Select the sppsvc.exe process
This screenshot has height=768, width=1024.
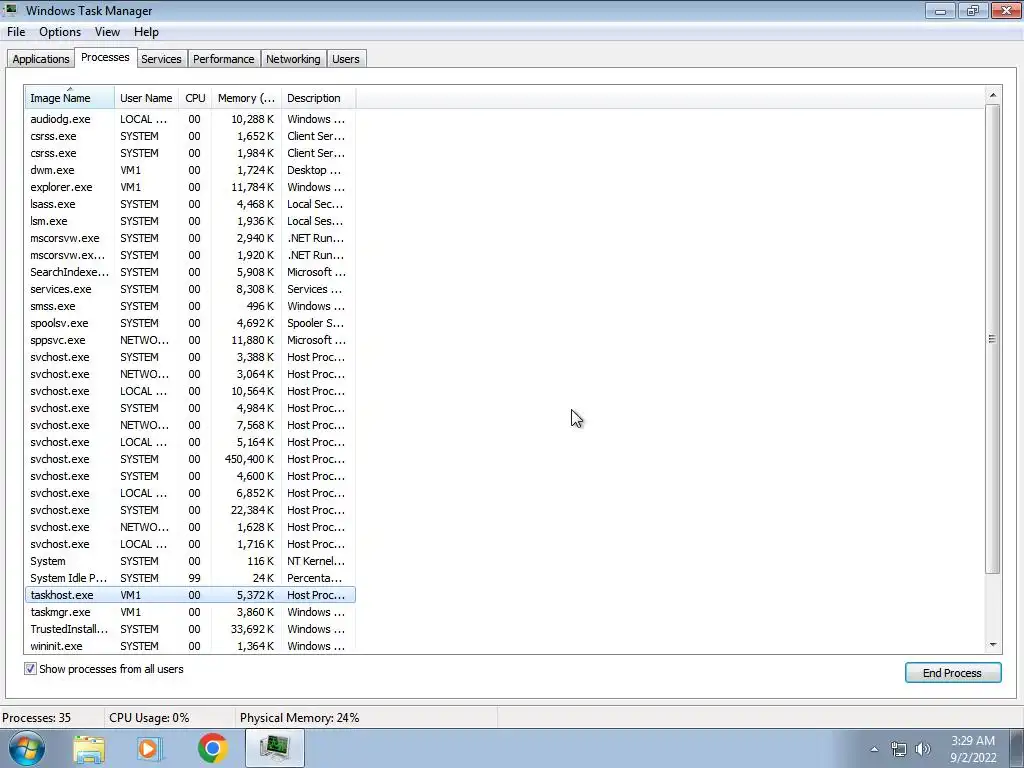190,340
